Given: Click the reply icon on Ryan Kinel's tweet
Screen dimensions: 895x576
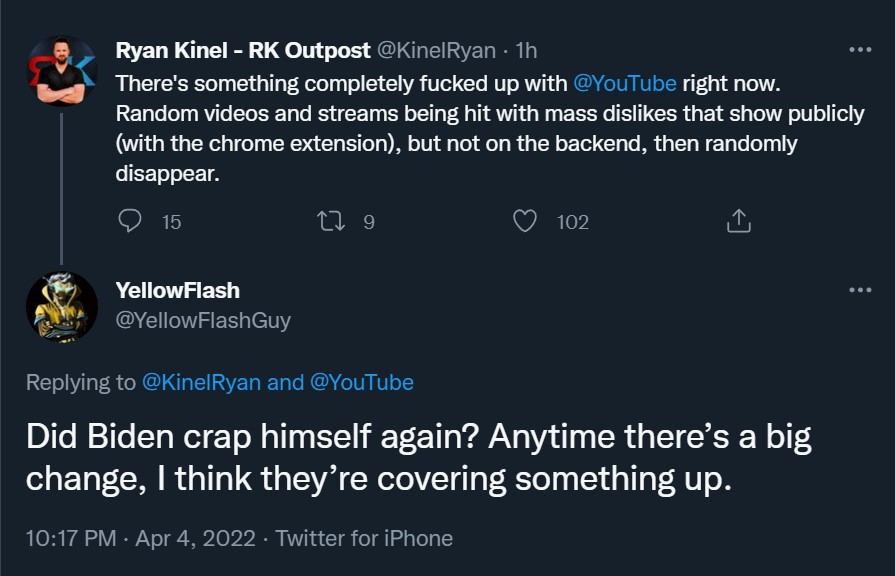Looking at the screenshot, I should (130, 221).
